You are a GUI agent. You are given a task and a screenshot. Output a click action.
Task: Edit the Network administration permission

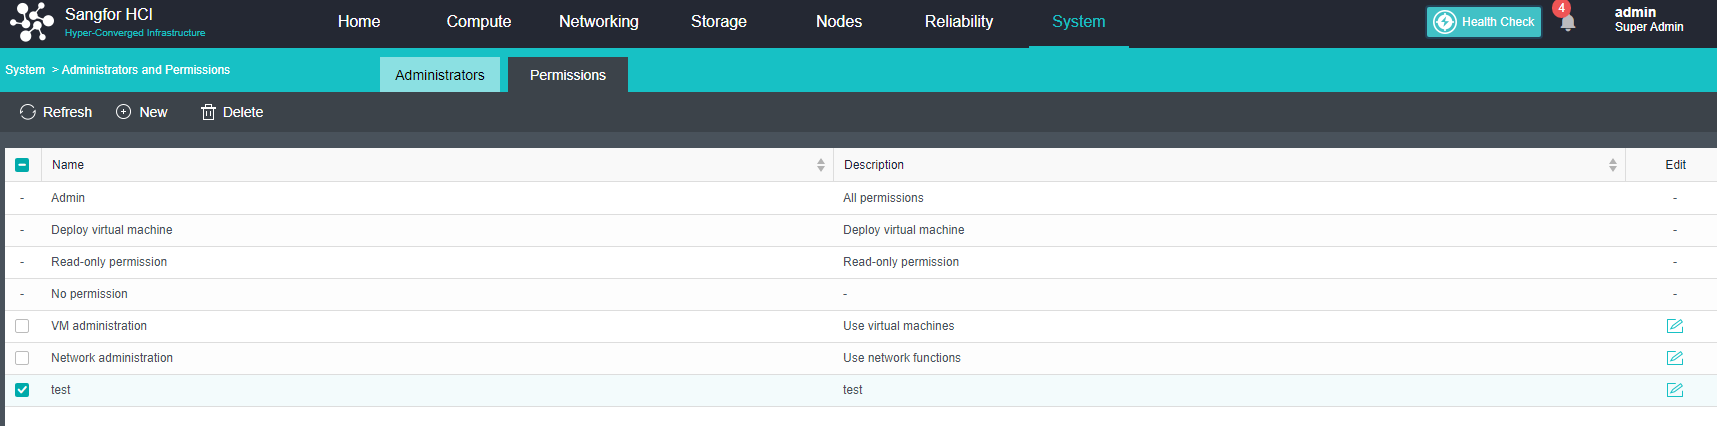[x=1674, y=358]
